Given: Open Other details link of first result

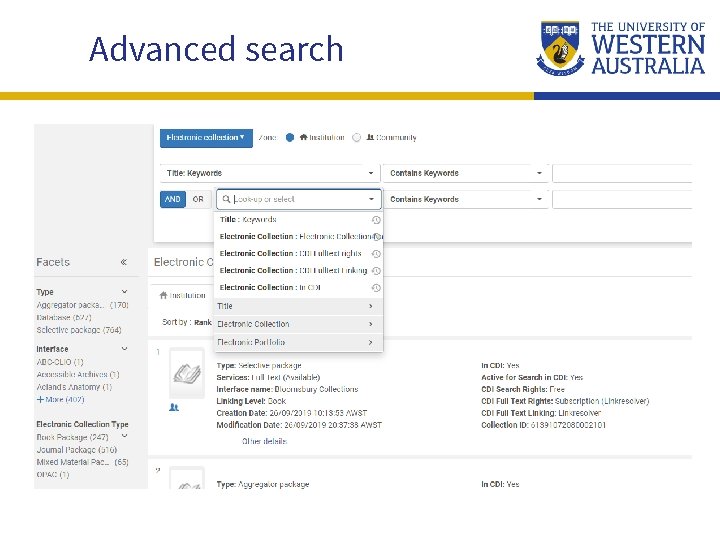Looking at the screenshot, I should tap(264, 441).
